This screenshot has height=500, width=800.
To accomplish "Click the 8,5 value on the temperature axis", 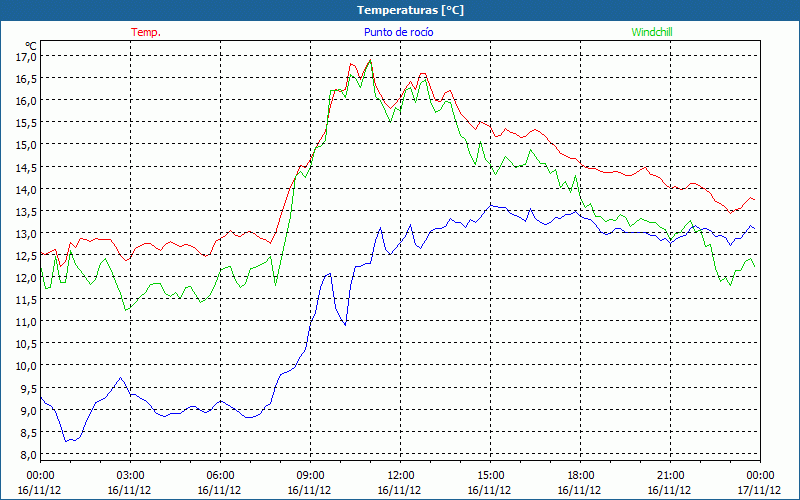I will pyautogui.click(x=29, y=433).
